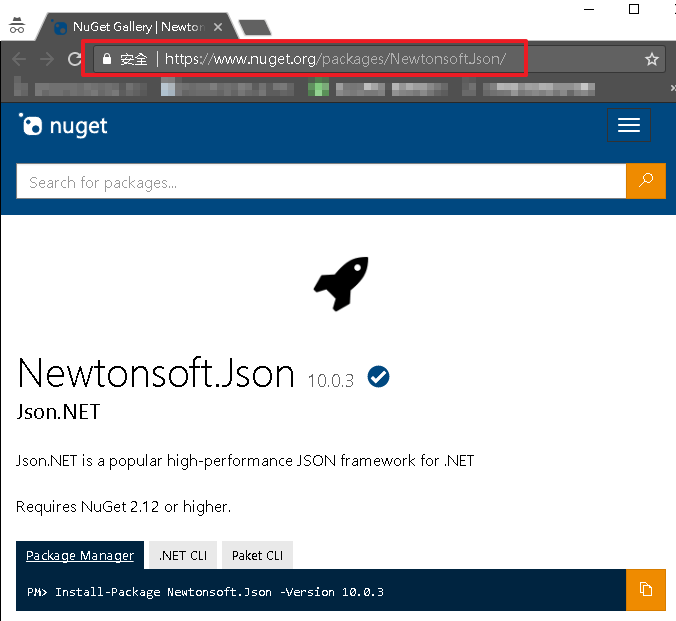Close the NuGet Gallery tab
Image resolution: width=676 pixels, height=621 pixels.
(218, 27)
